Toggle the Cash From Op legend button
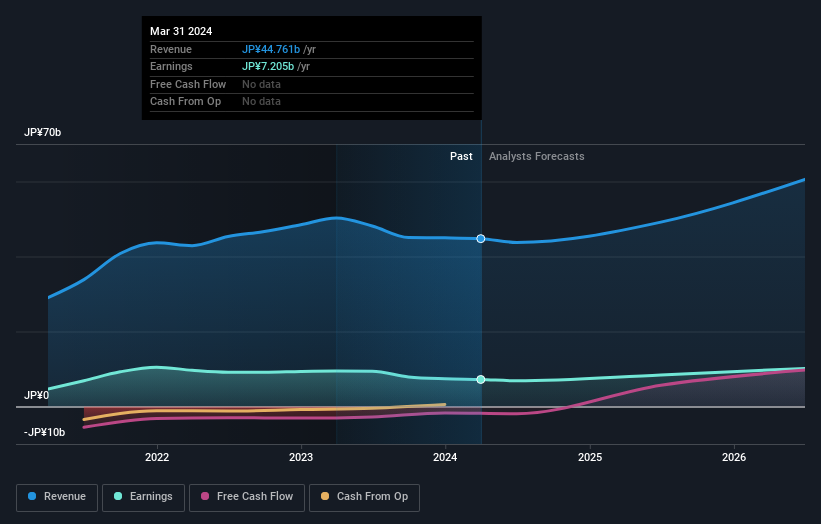The width and height of the screenshot is (821, 524). tap(364, 497)
